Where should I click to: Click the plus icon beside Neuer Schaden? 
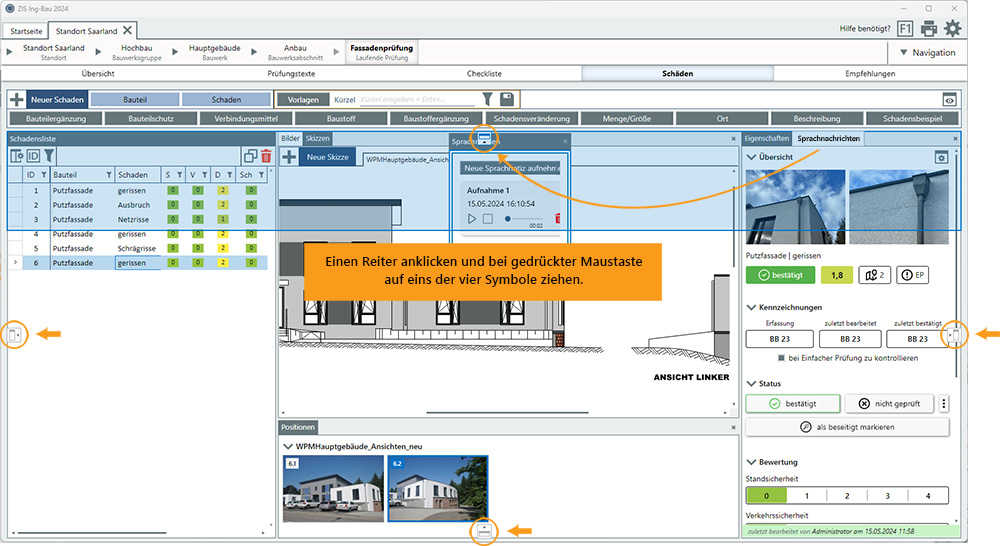point(17,100)
